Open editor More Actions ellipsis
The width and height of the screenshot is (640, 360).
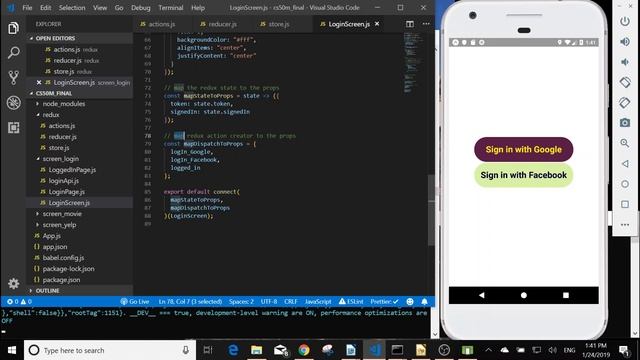pyautogui.click(x=426, y=24)
